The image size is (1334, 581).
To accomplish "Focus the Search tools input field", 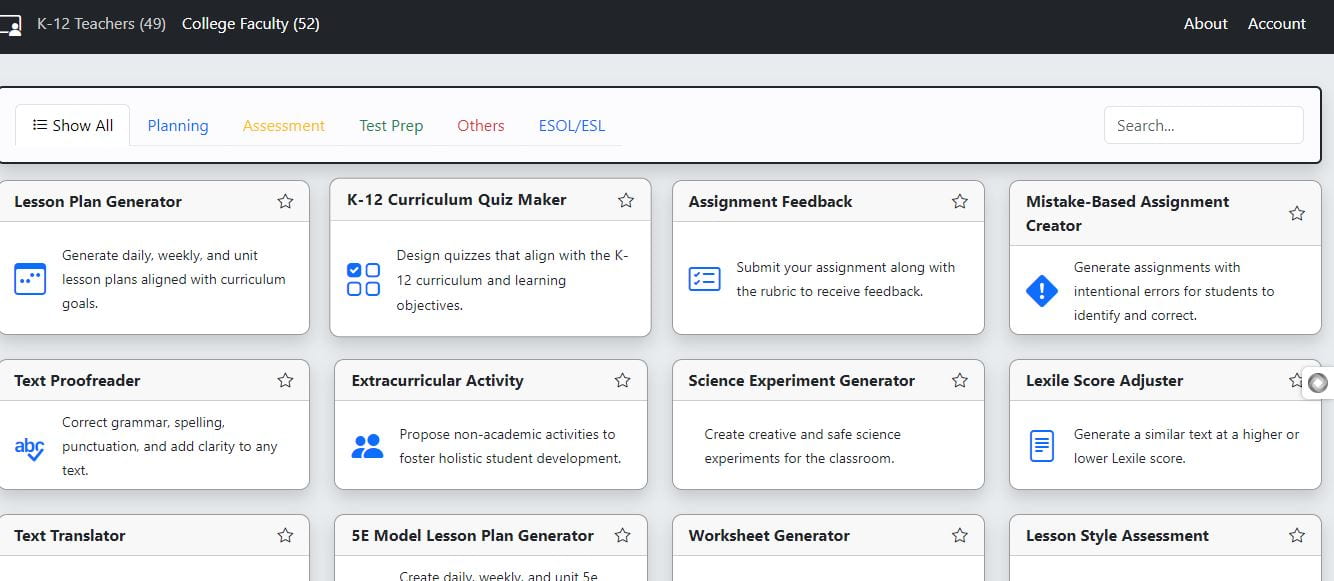I will tap(1203, 126).
